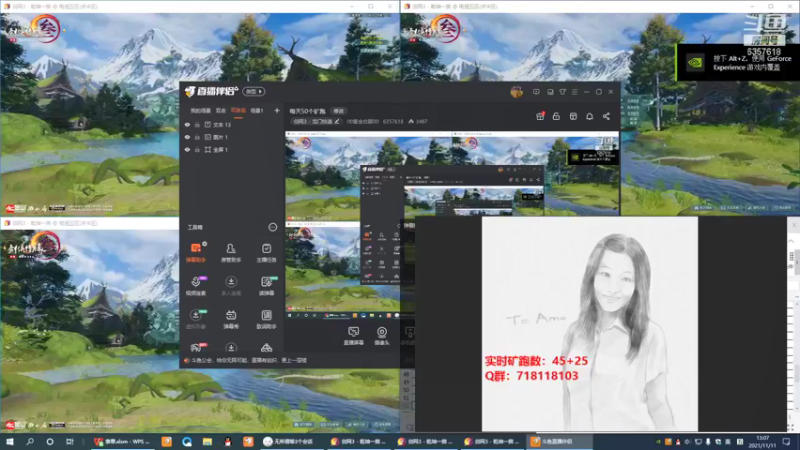Click the NVIDIA GeForce Experience overlay notification
800x450 pixels.
(x=738, y=62)
